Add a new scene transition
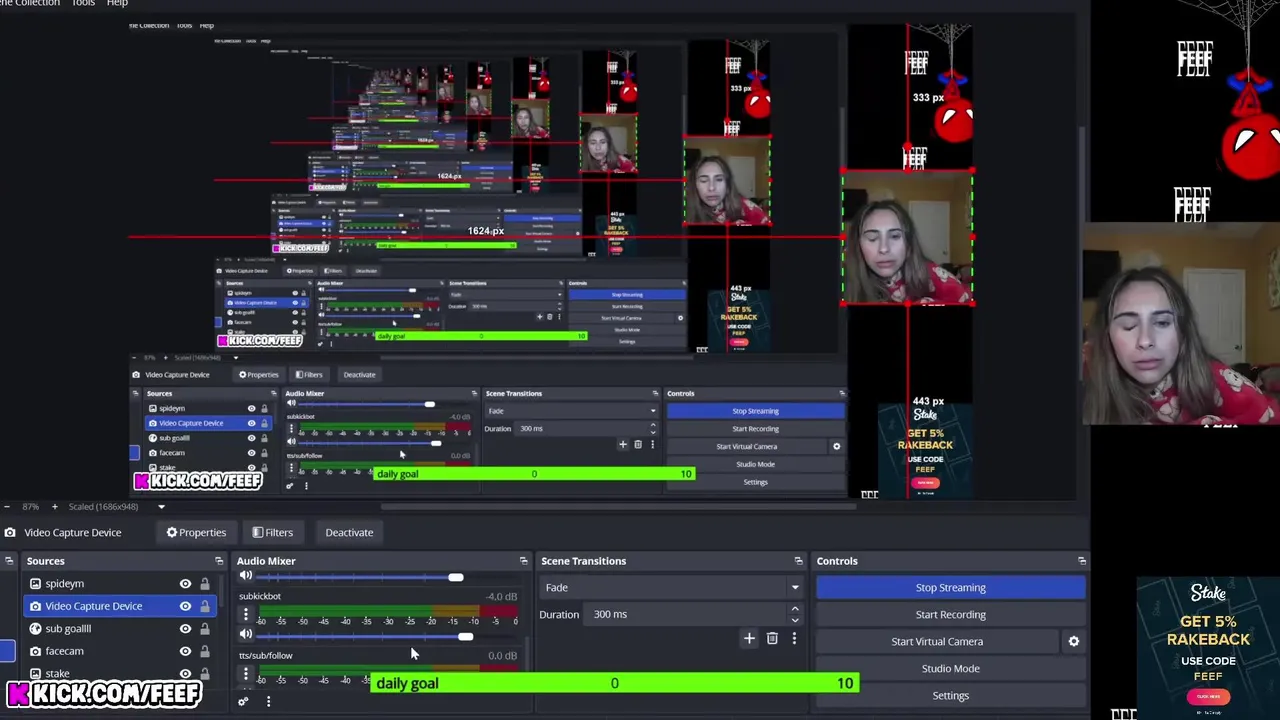Screen dimensions: 1280x720 coord(749,638)
